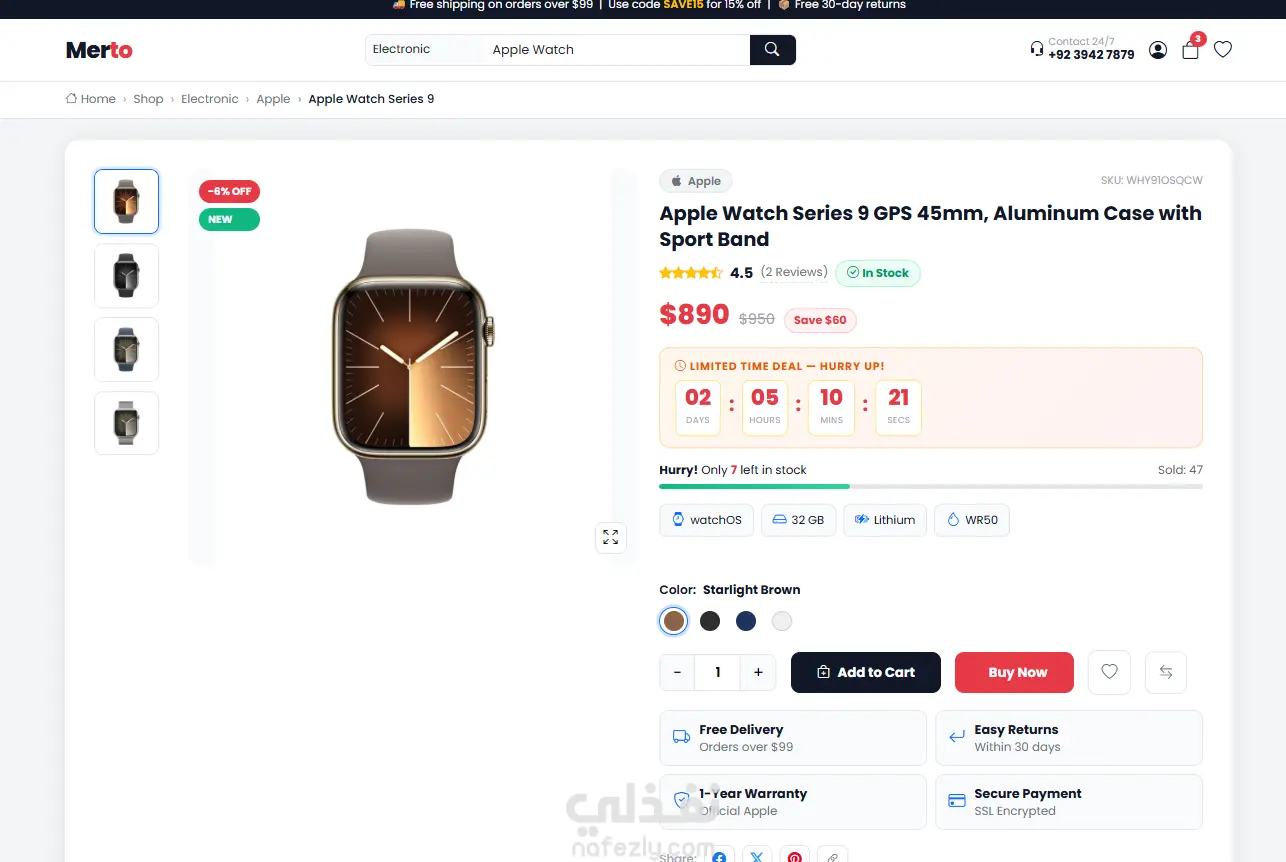Open the Electronic category dropdown in search
The width and height of the screenshot is (1286, 862).
[420, 50]
